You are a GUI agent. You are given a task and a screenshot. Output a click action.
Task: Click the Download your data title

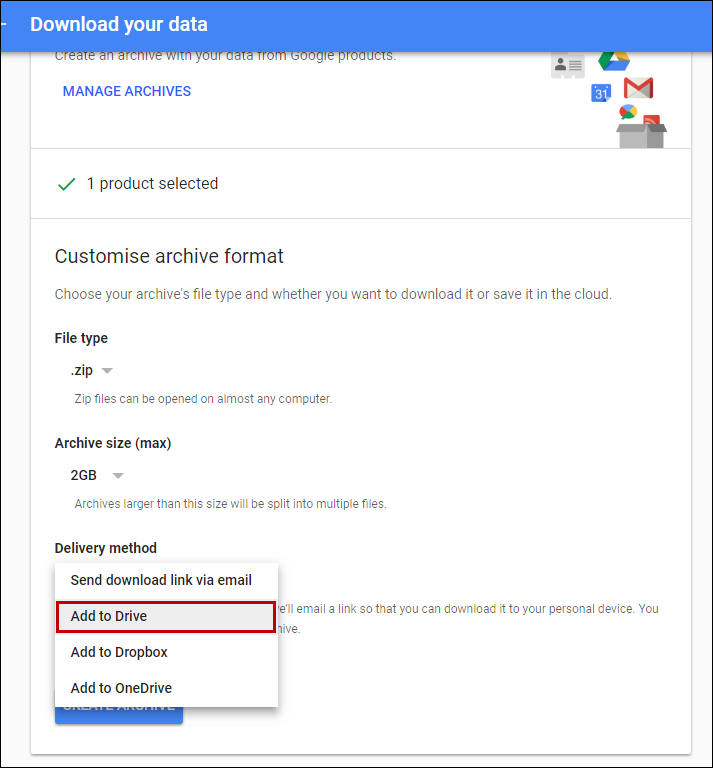tap(119, 24)
